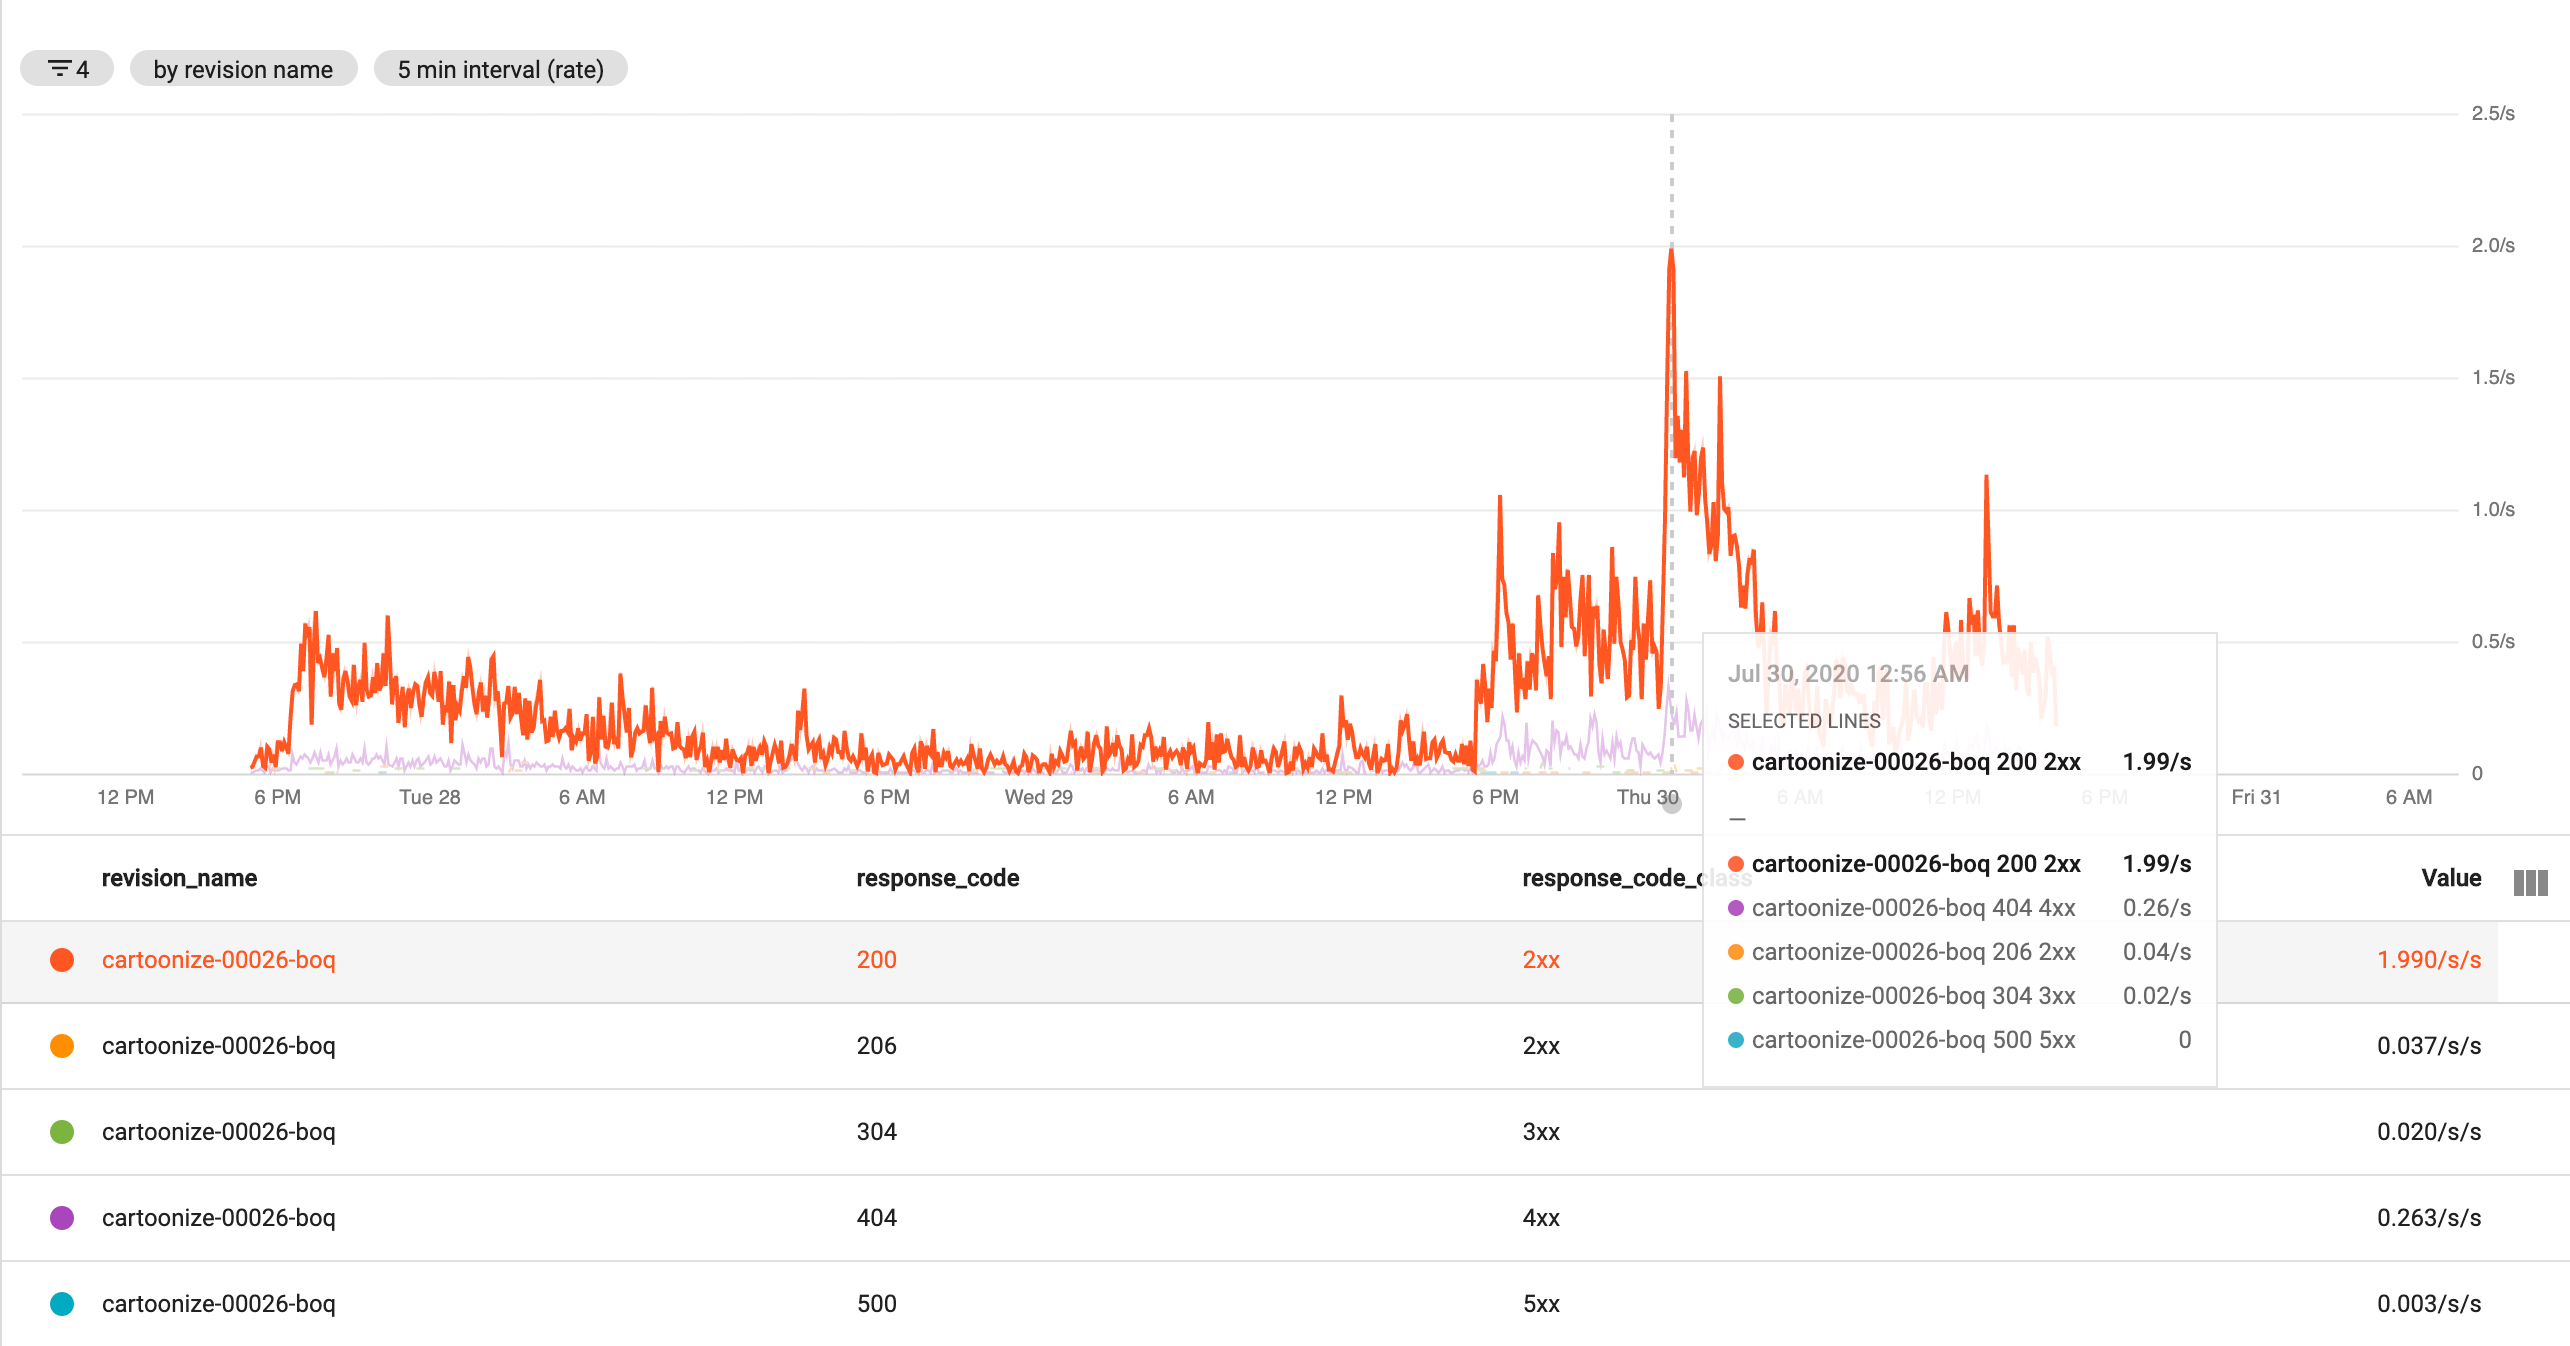Toggle the green 304 series legend dot
Screen dimensions: 2570x1346
[x=62, y=1132]
